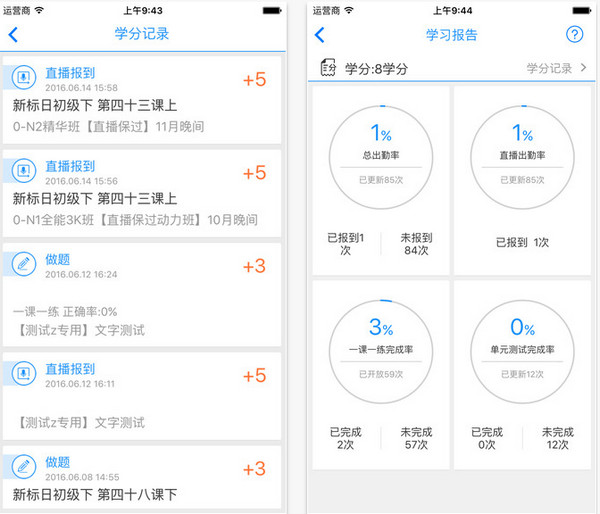Tap 新标日初级下 第四十八课下 title

point(95,494)
